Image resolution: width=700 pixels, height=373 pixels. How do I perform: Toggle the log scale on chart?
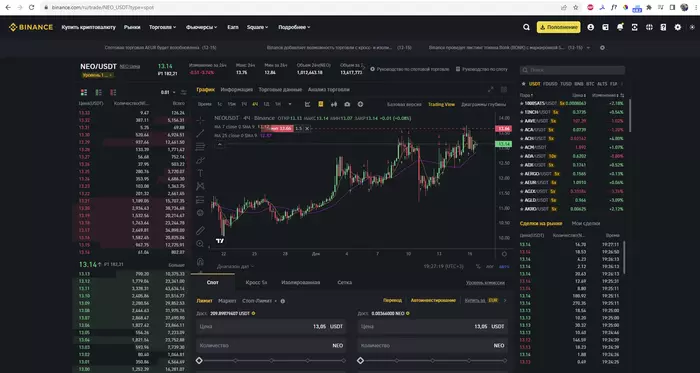pos(490,266)
